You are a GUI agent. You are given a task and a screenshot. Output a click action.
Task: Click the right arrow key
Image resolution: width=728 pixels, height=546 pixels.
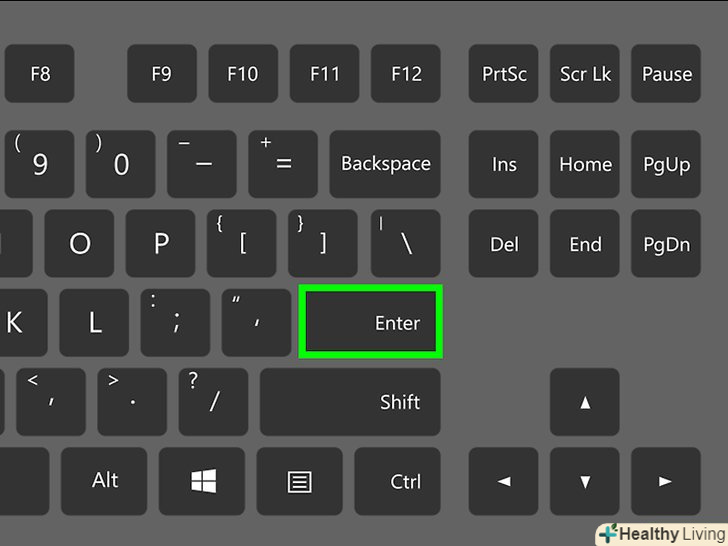pos(666,481)
